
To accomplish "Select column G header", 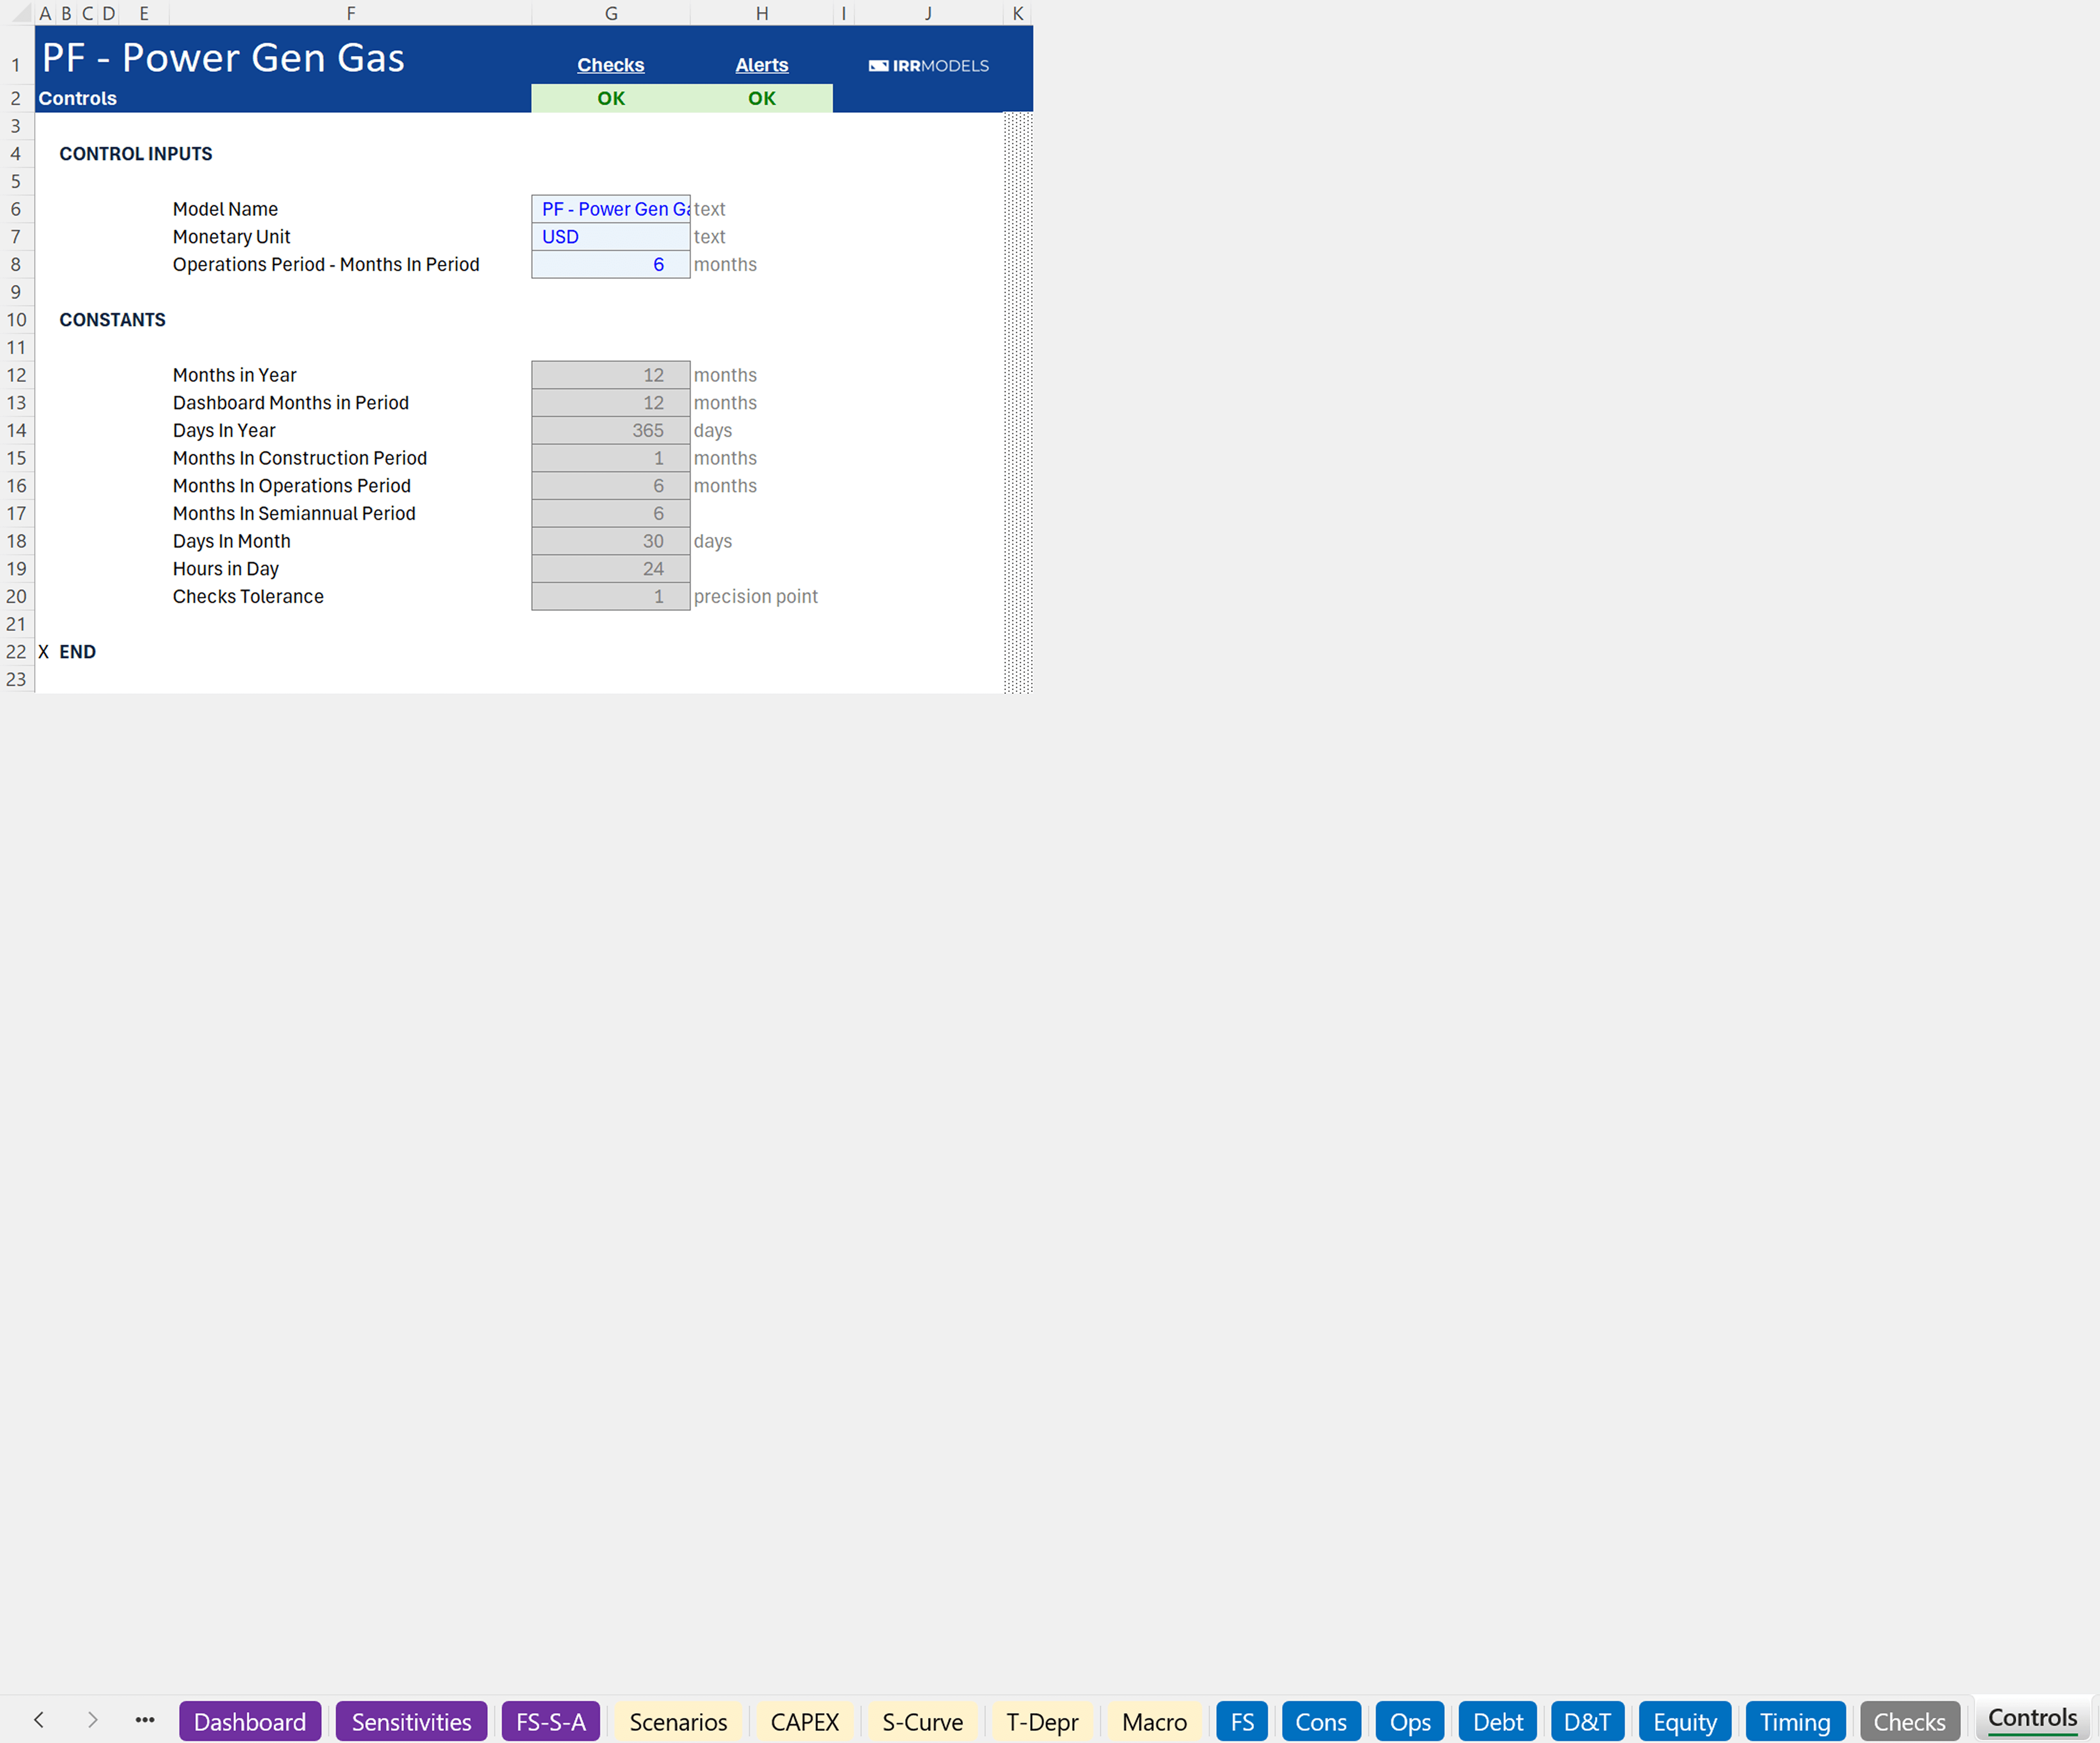I will tap(610, 13).
